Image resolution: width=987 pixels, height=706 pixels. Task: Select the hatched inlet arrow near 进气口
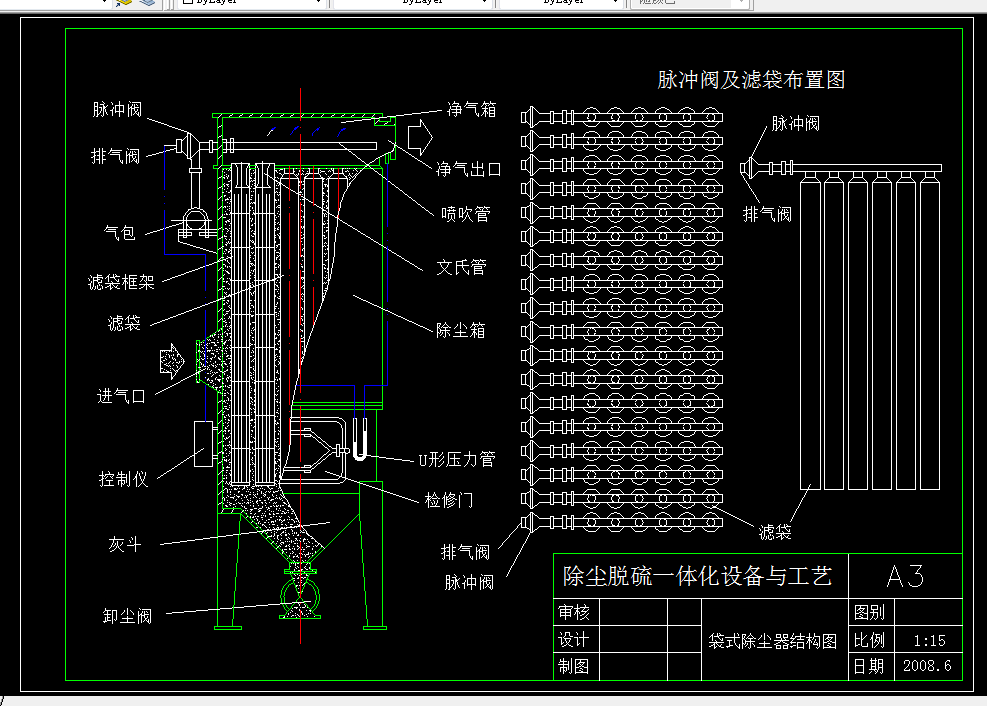pos(172,361)
